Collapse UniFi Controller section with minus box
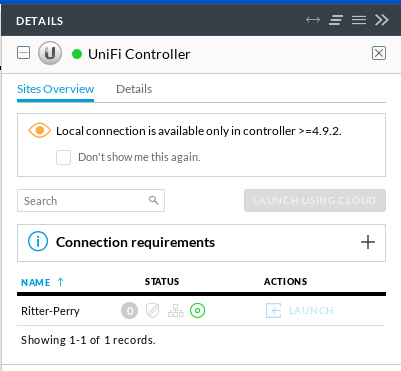Screen dimensions: 401x371 (23, 53)
